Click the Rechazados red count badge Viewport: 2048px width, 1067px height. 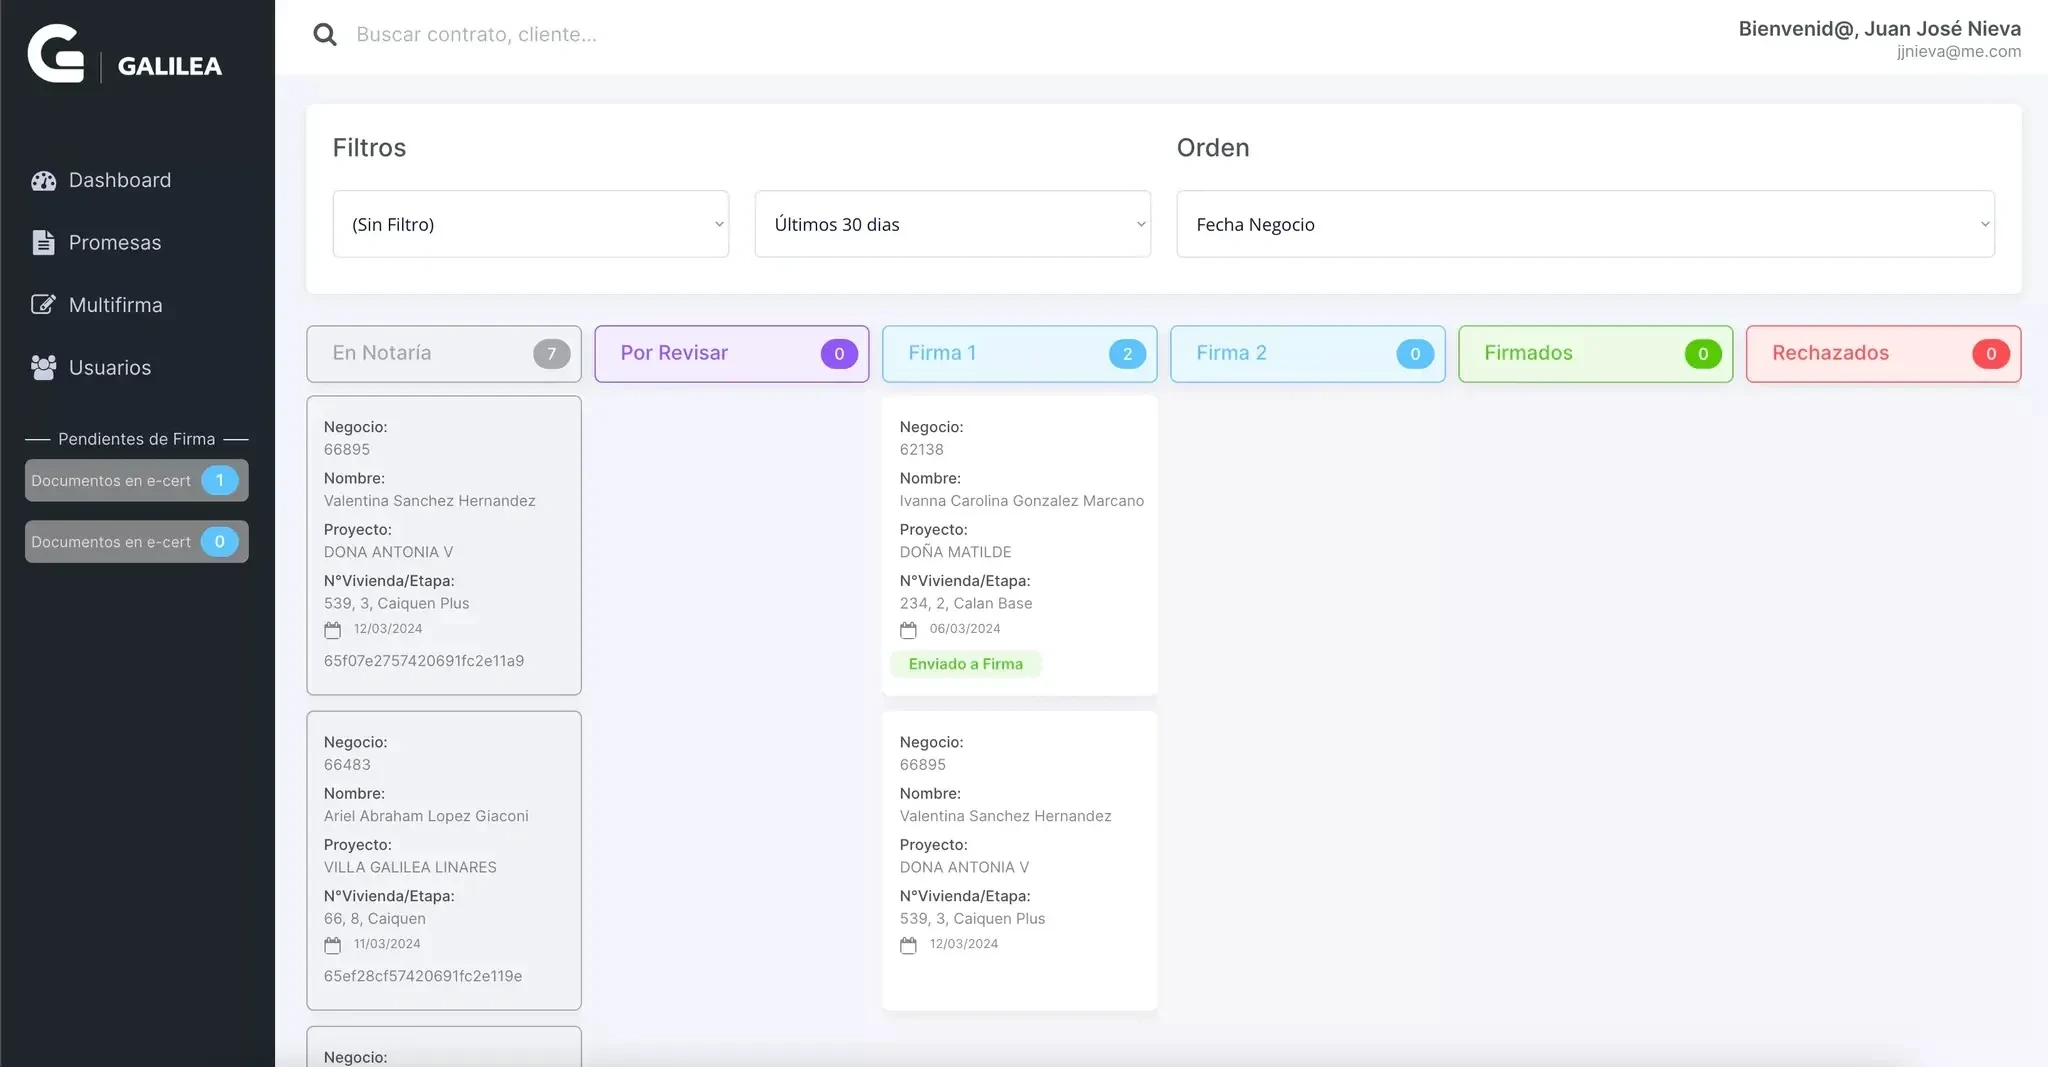pyautogui.click(x=1991, y=354)
